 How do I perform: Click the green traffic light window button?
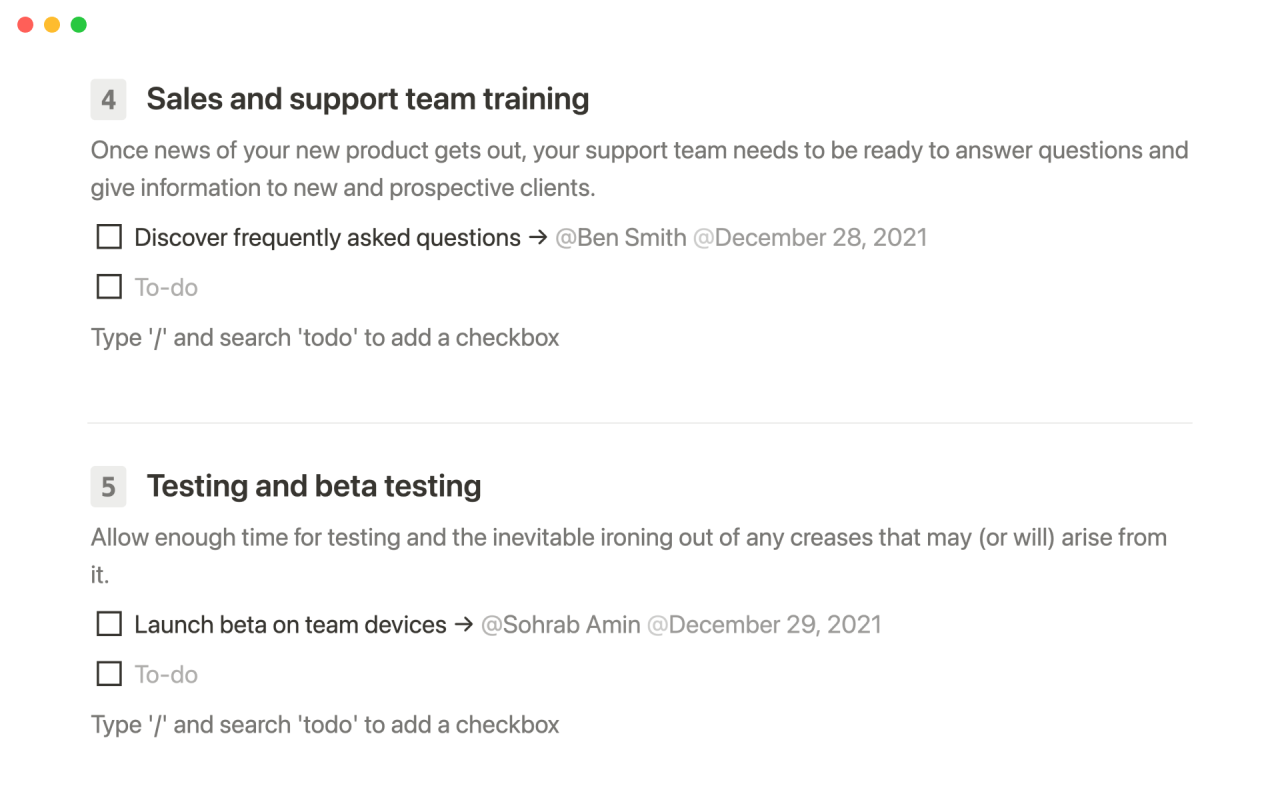click(78, 24)
